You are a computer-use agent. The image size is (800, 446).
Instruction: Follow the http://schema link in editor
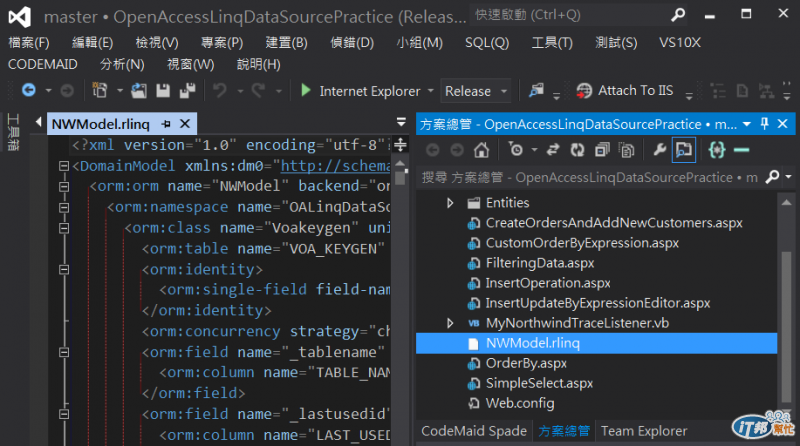[x=335, y=166]
